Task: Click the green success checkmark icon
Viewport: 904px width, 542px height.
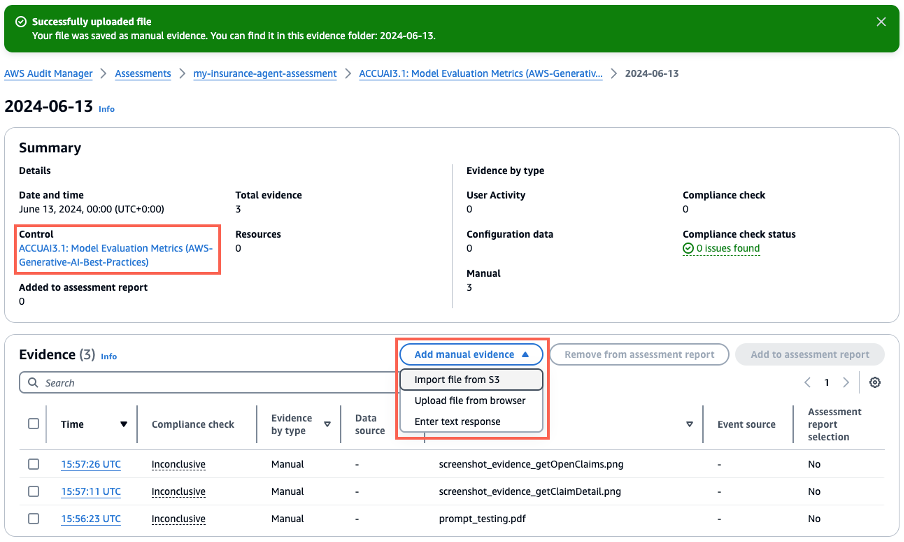Action: click(x=21, y=22)
